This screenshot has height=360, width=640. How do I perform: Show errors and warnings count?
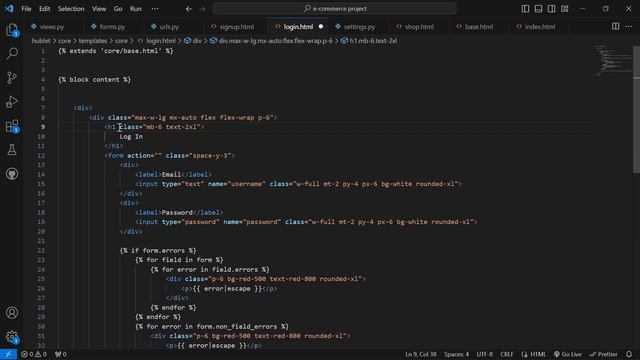(x=34, y=354)
